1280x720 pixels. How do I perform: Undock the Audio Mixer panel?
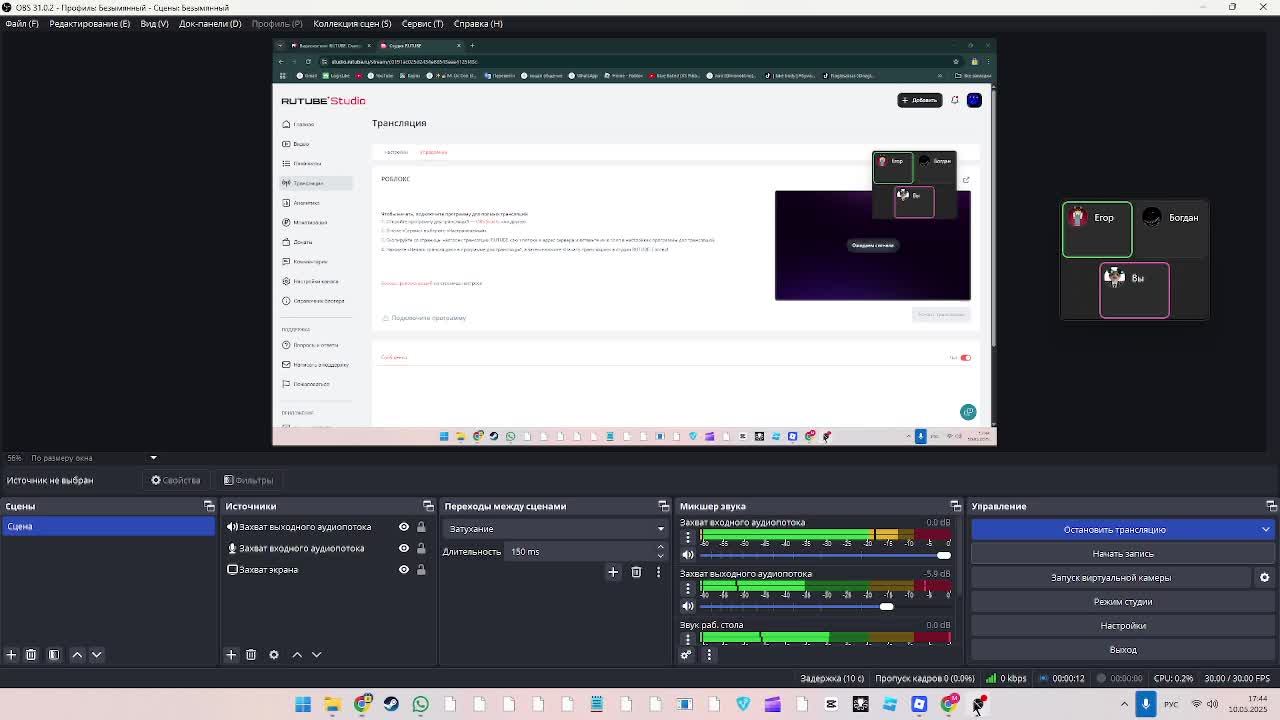[955, 506]
